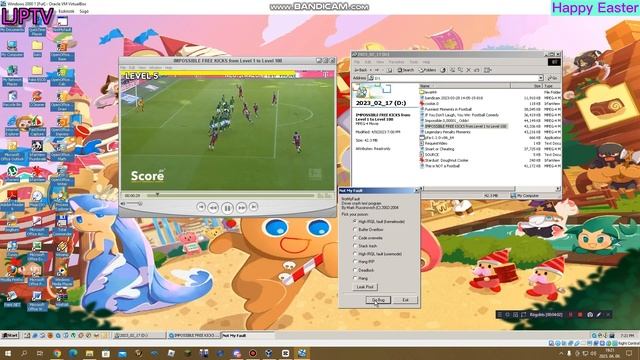This screenshot has width=640, height=360.
Task: Skip to the end of QuickTime movie
Action: (253, 207)
